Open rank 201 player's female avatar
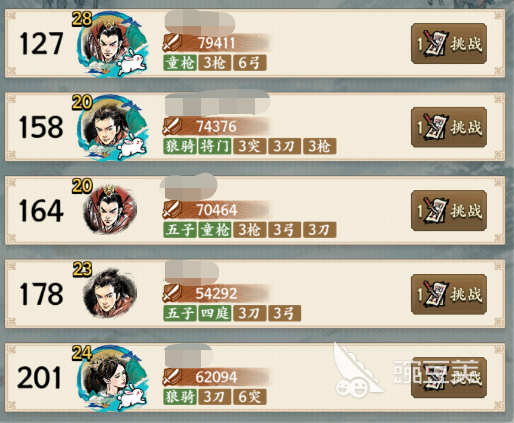The width and height of the screenshot is (514, 423). click(x=112, y=378)
